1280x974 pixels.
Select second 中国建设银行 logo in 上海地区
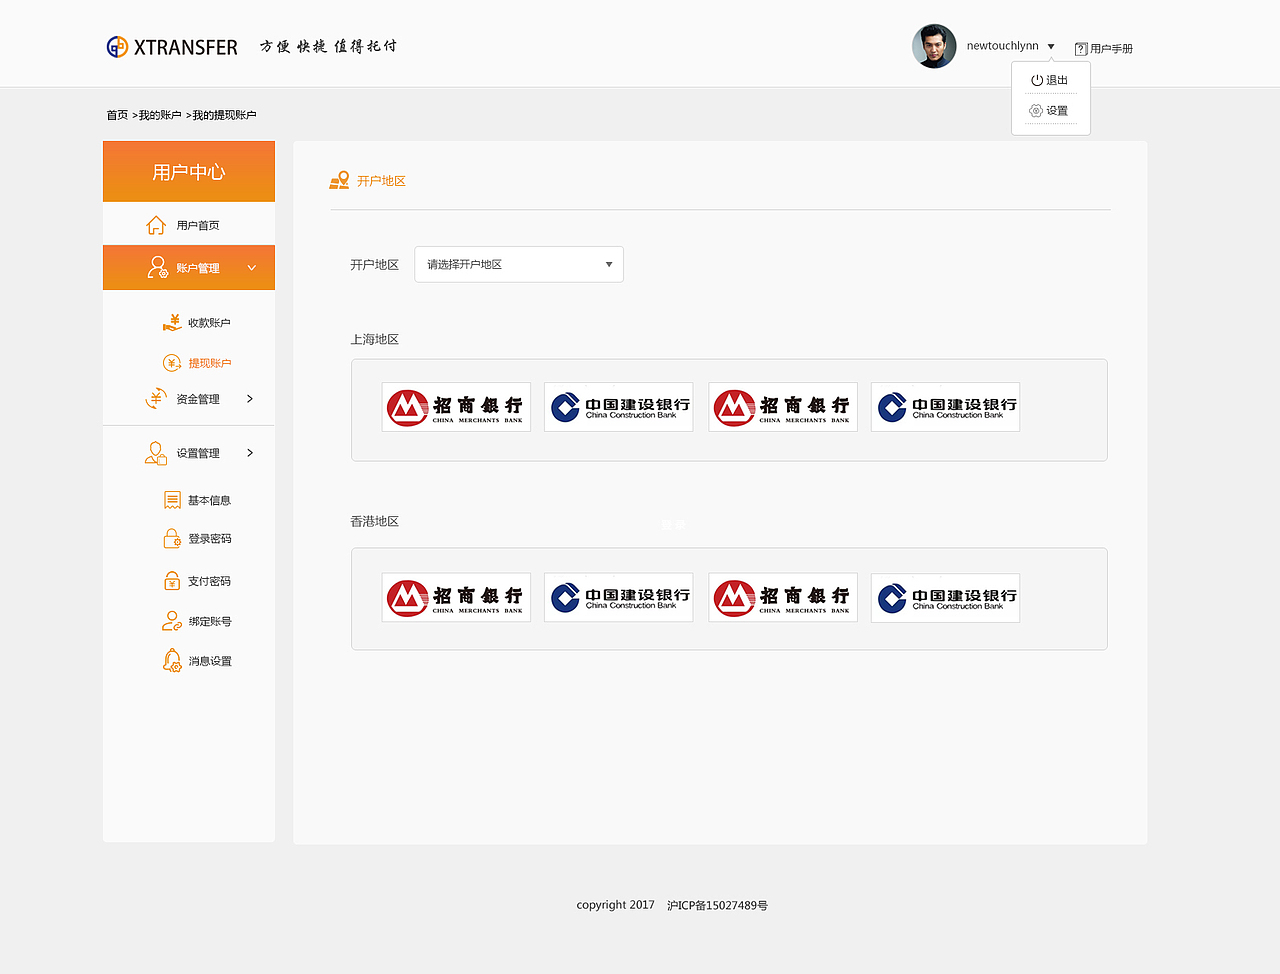pos(945,407)
